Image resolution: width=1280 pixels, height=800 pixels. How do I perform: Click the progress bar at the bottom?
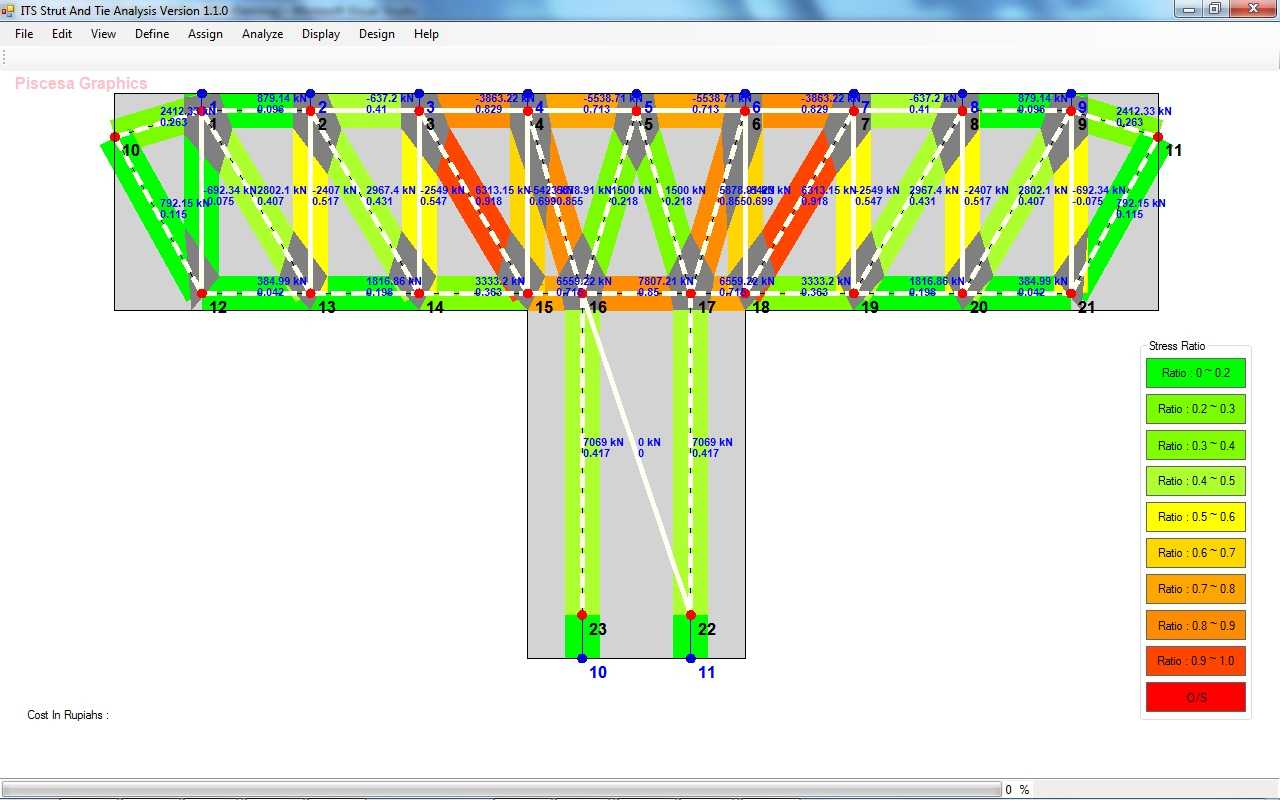click(x=500, y=789)
